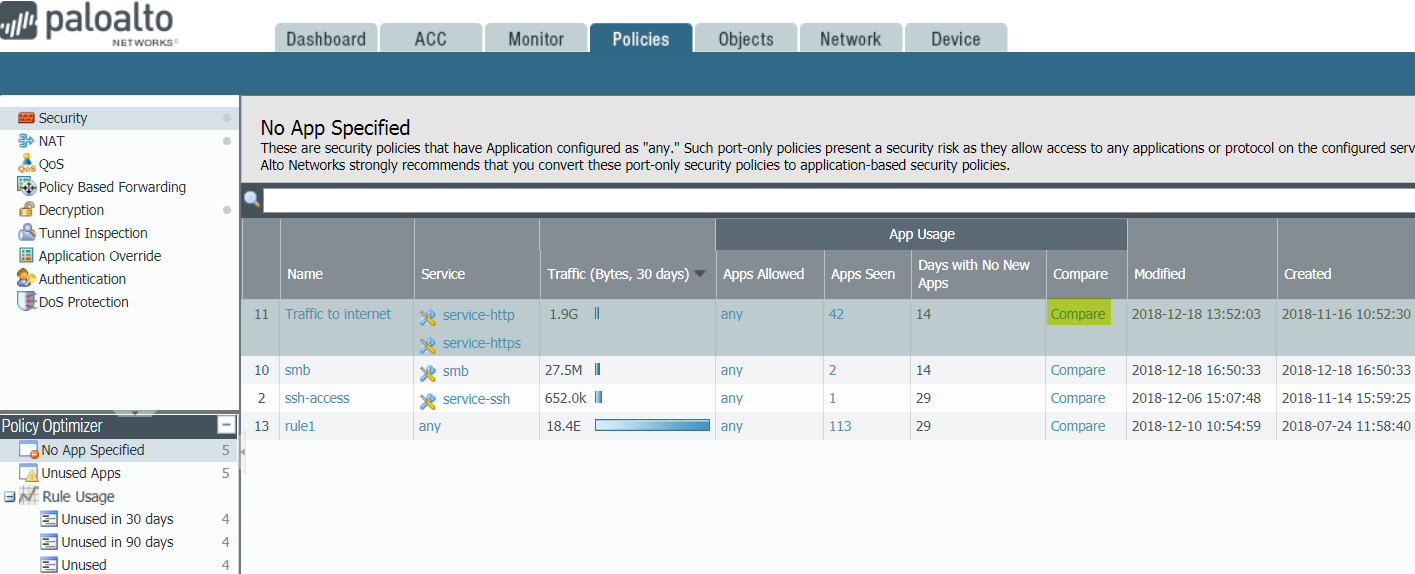Select the QoS policy icon
This screenshot has width=1415, height=574.
26,164
